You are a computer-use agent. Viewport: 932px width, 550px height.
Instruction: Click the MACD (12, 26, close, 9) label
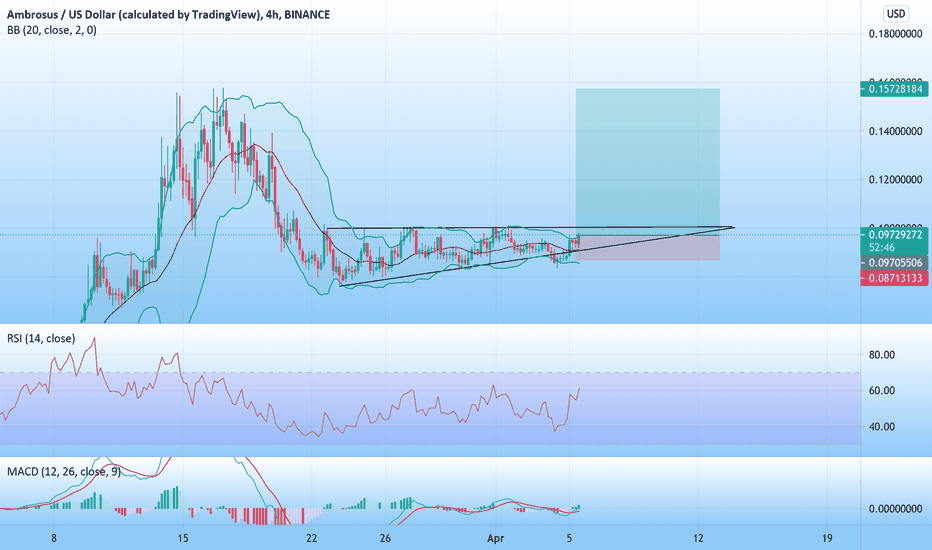click(64, 472)
